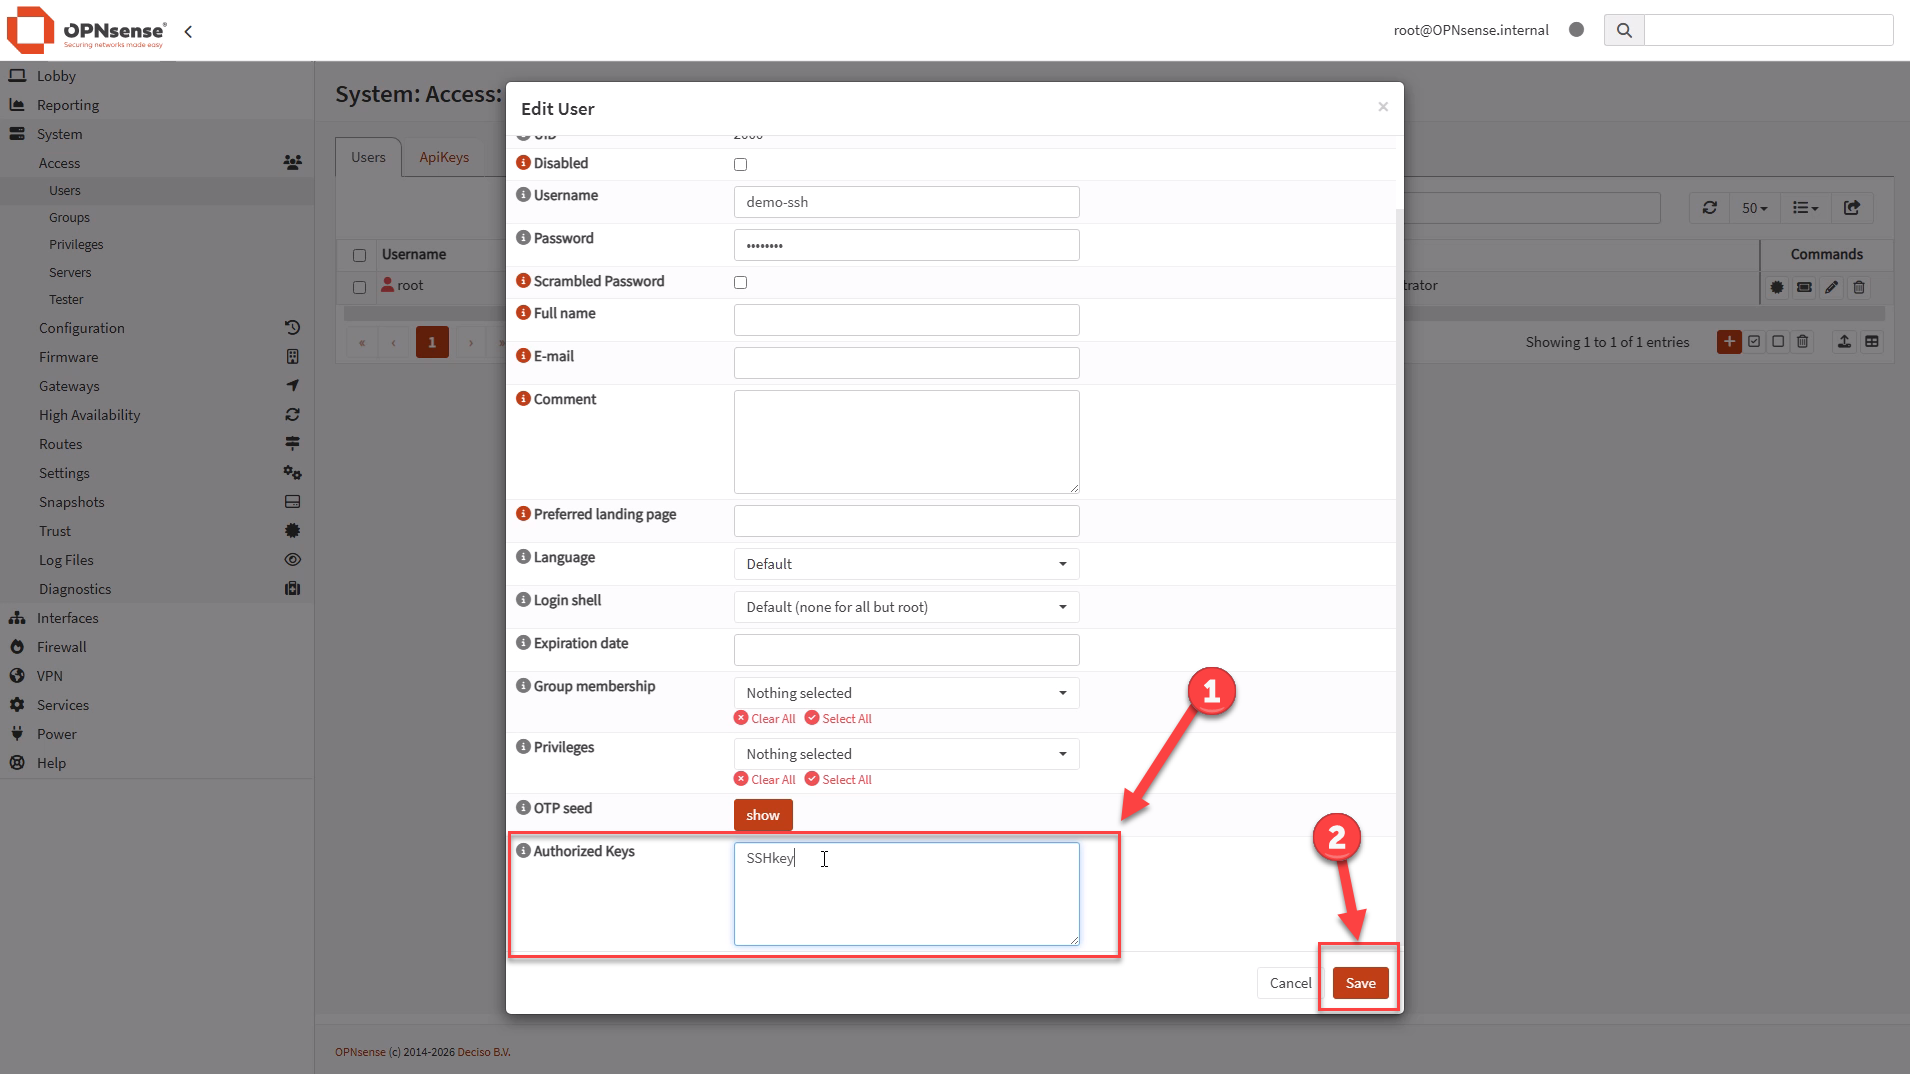Focus the Username input field
The width and height of the screenshot is (1910, 1074).
tap(906, 202)
